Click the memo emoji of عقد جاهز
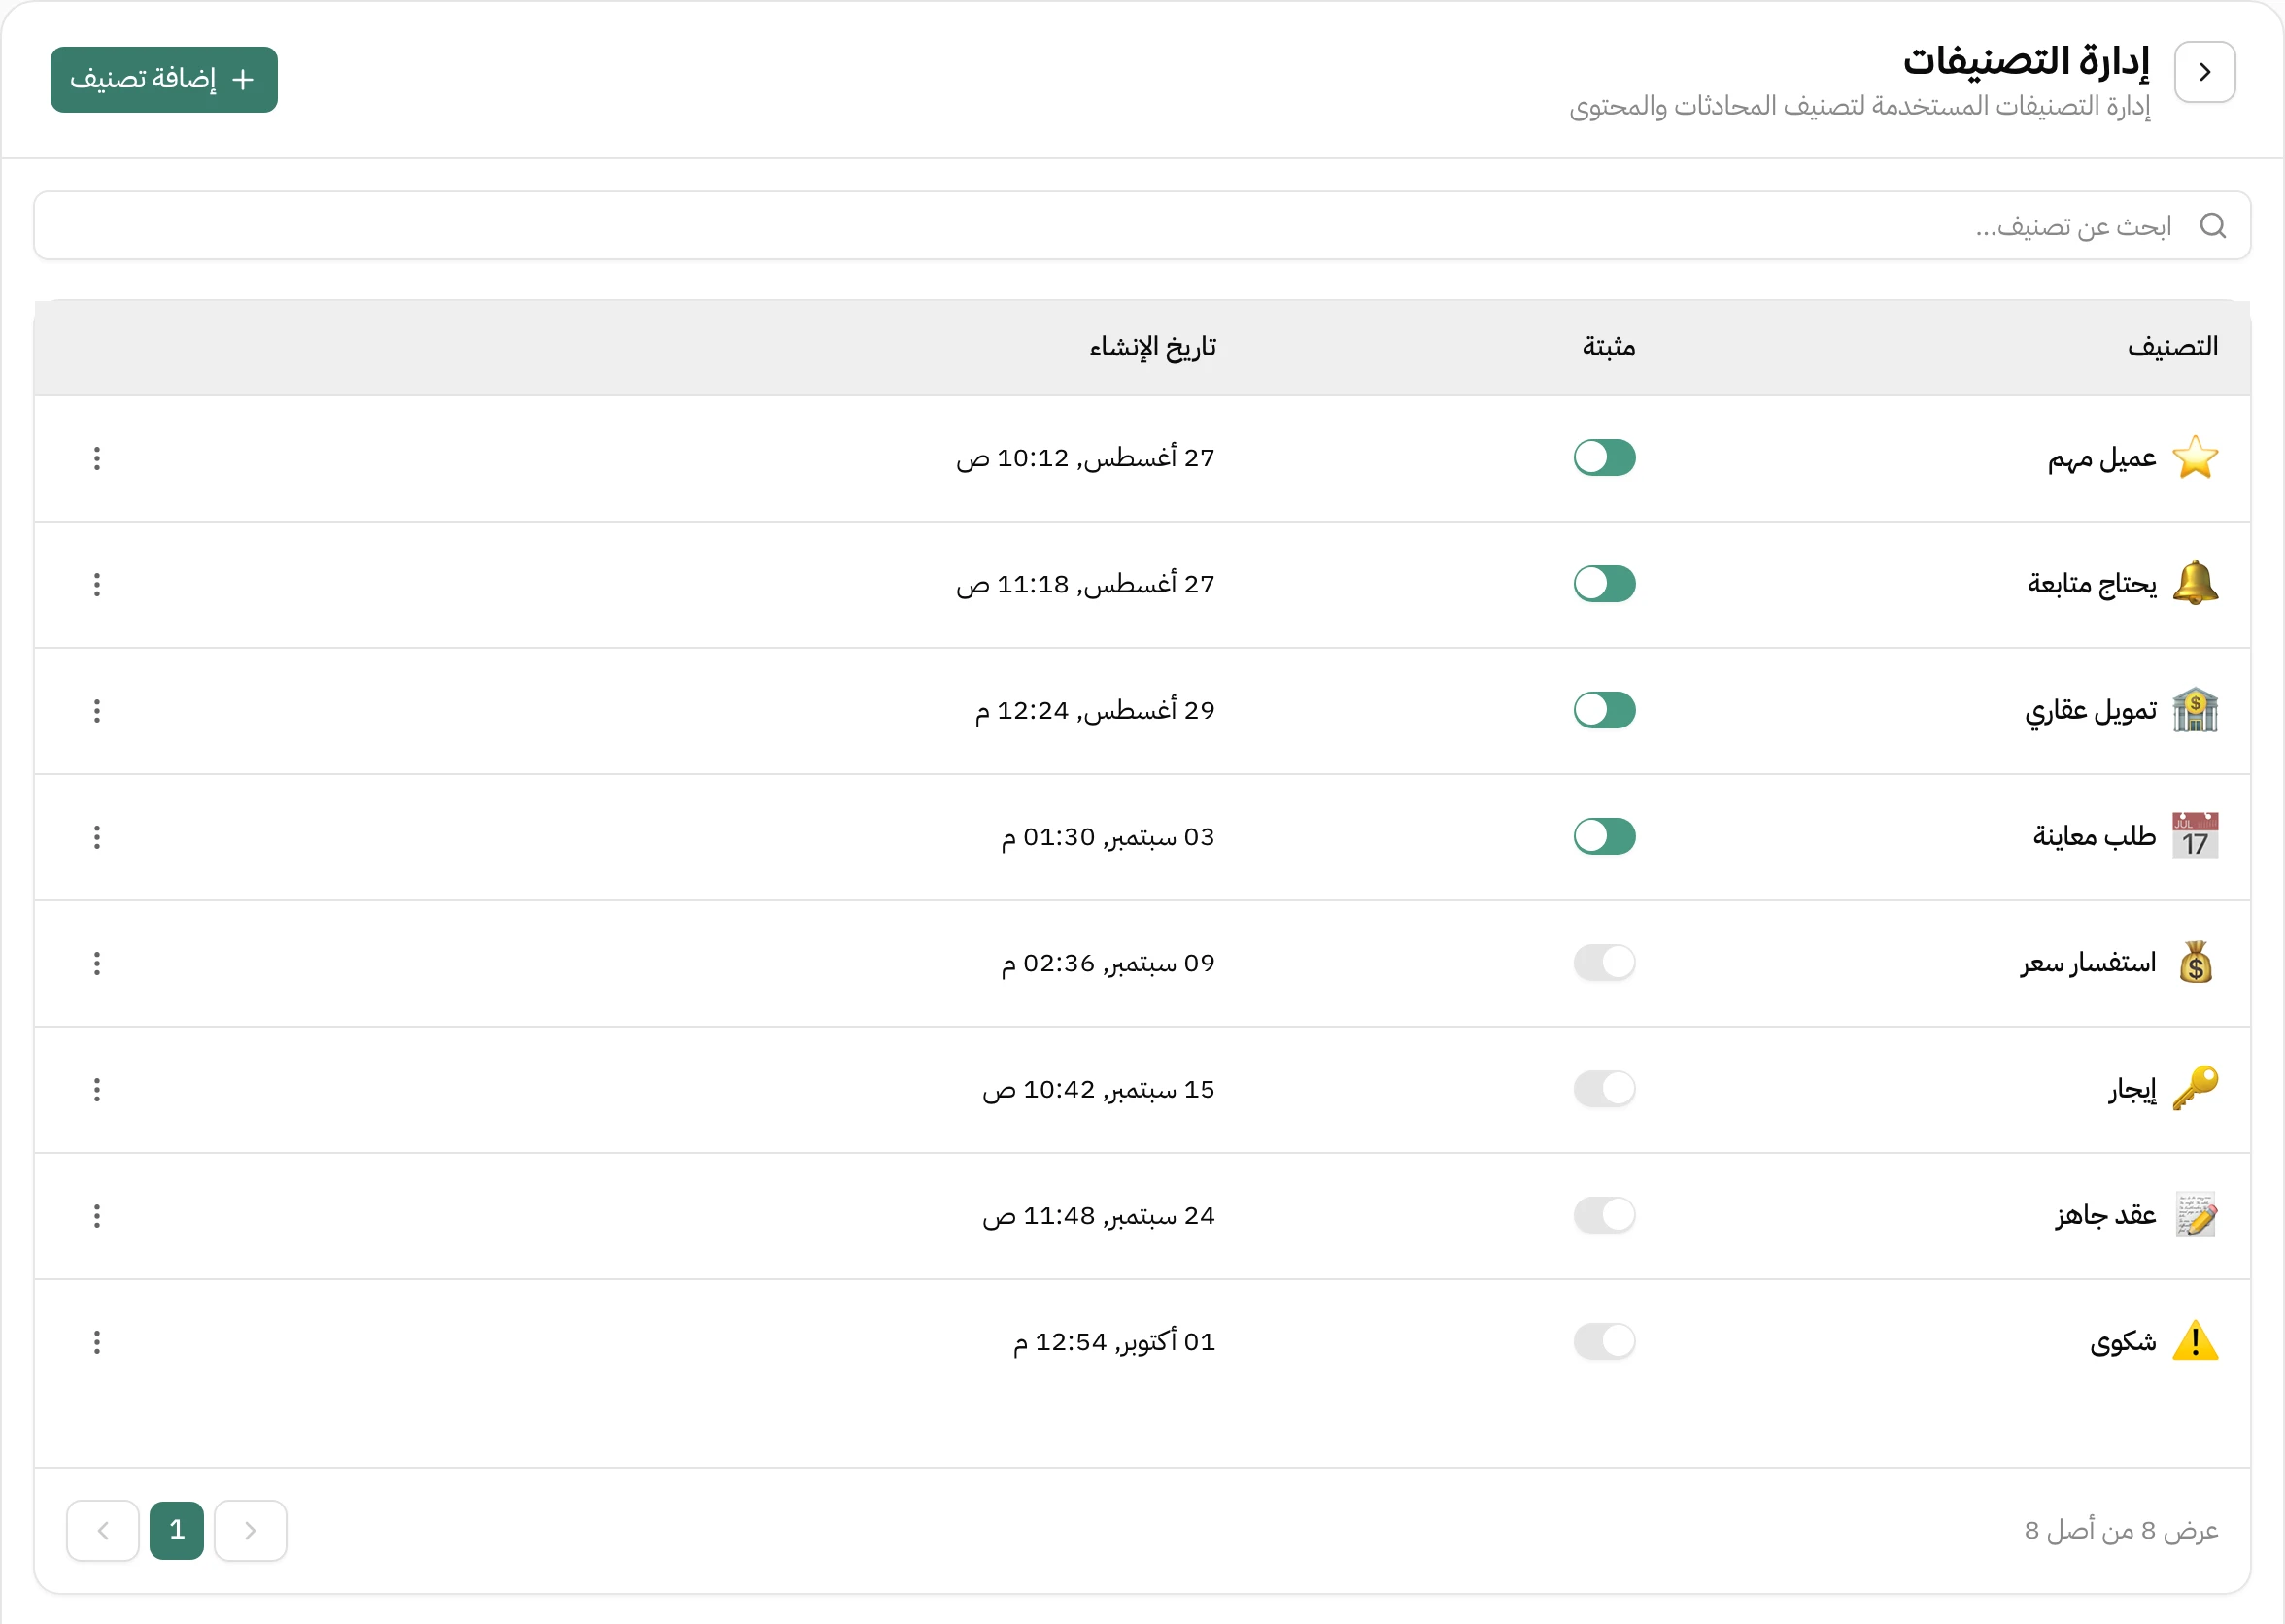 (x=2195, y=1216)
